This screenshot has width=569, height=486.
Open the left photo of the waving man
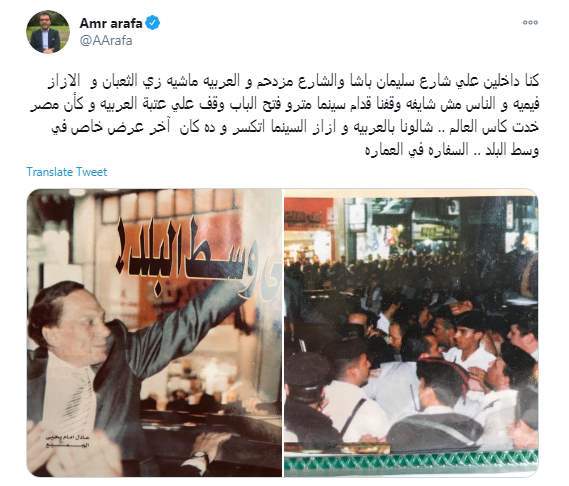pos(154,332)
